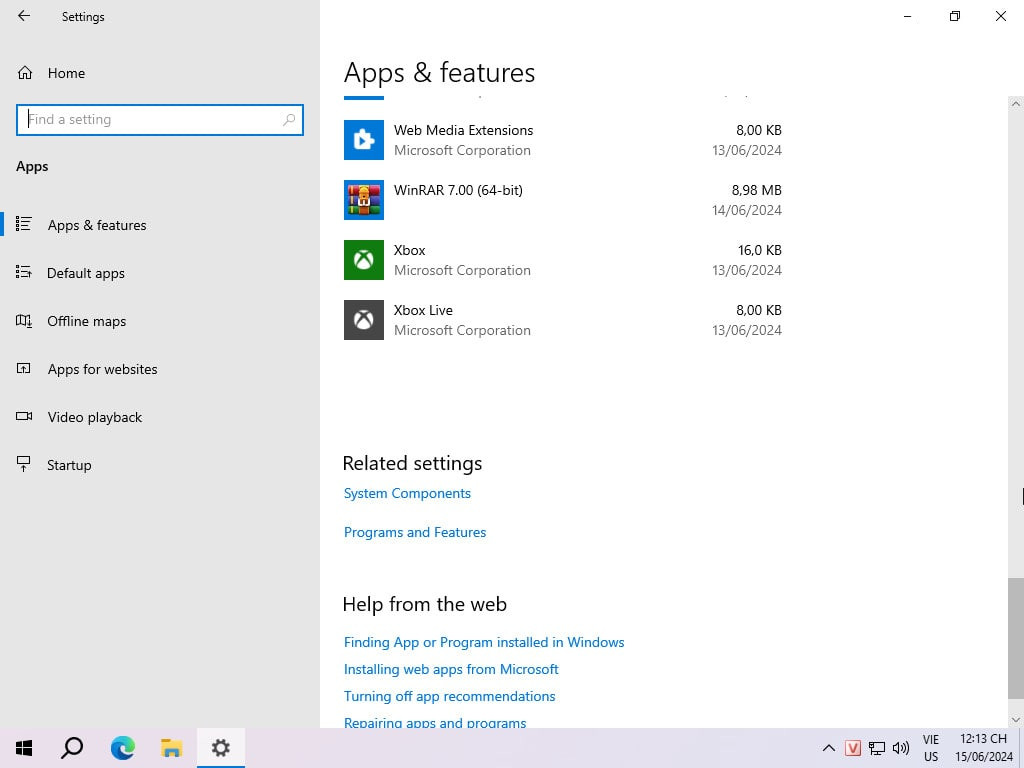The width and height of the screenshot is (1024, 768).
Task: Open Microsoft Edge from the taskbar
Action: click(122, 748)
